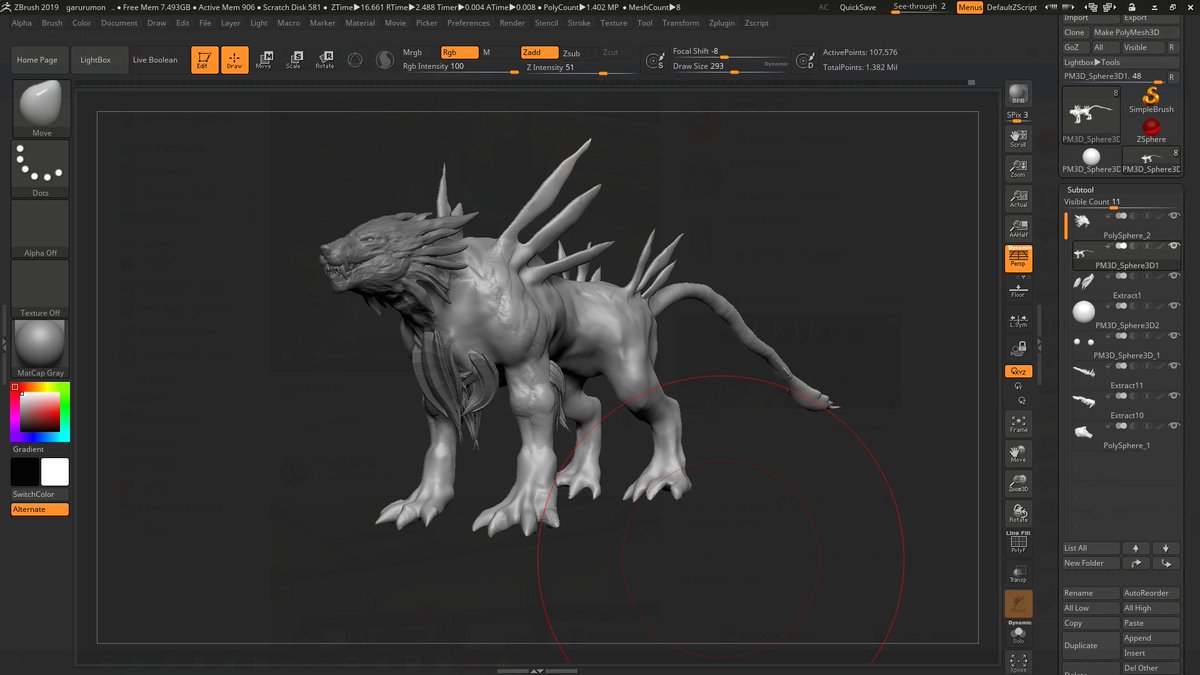Open the Stroke menu
Screen dimensions: 1200x675
click(x=579, y=22)
